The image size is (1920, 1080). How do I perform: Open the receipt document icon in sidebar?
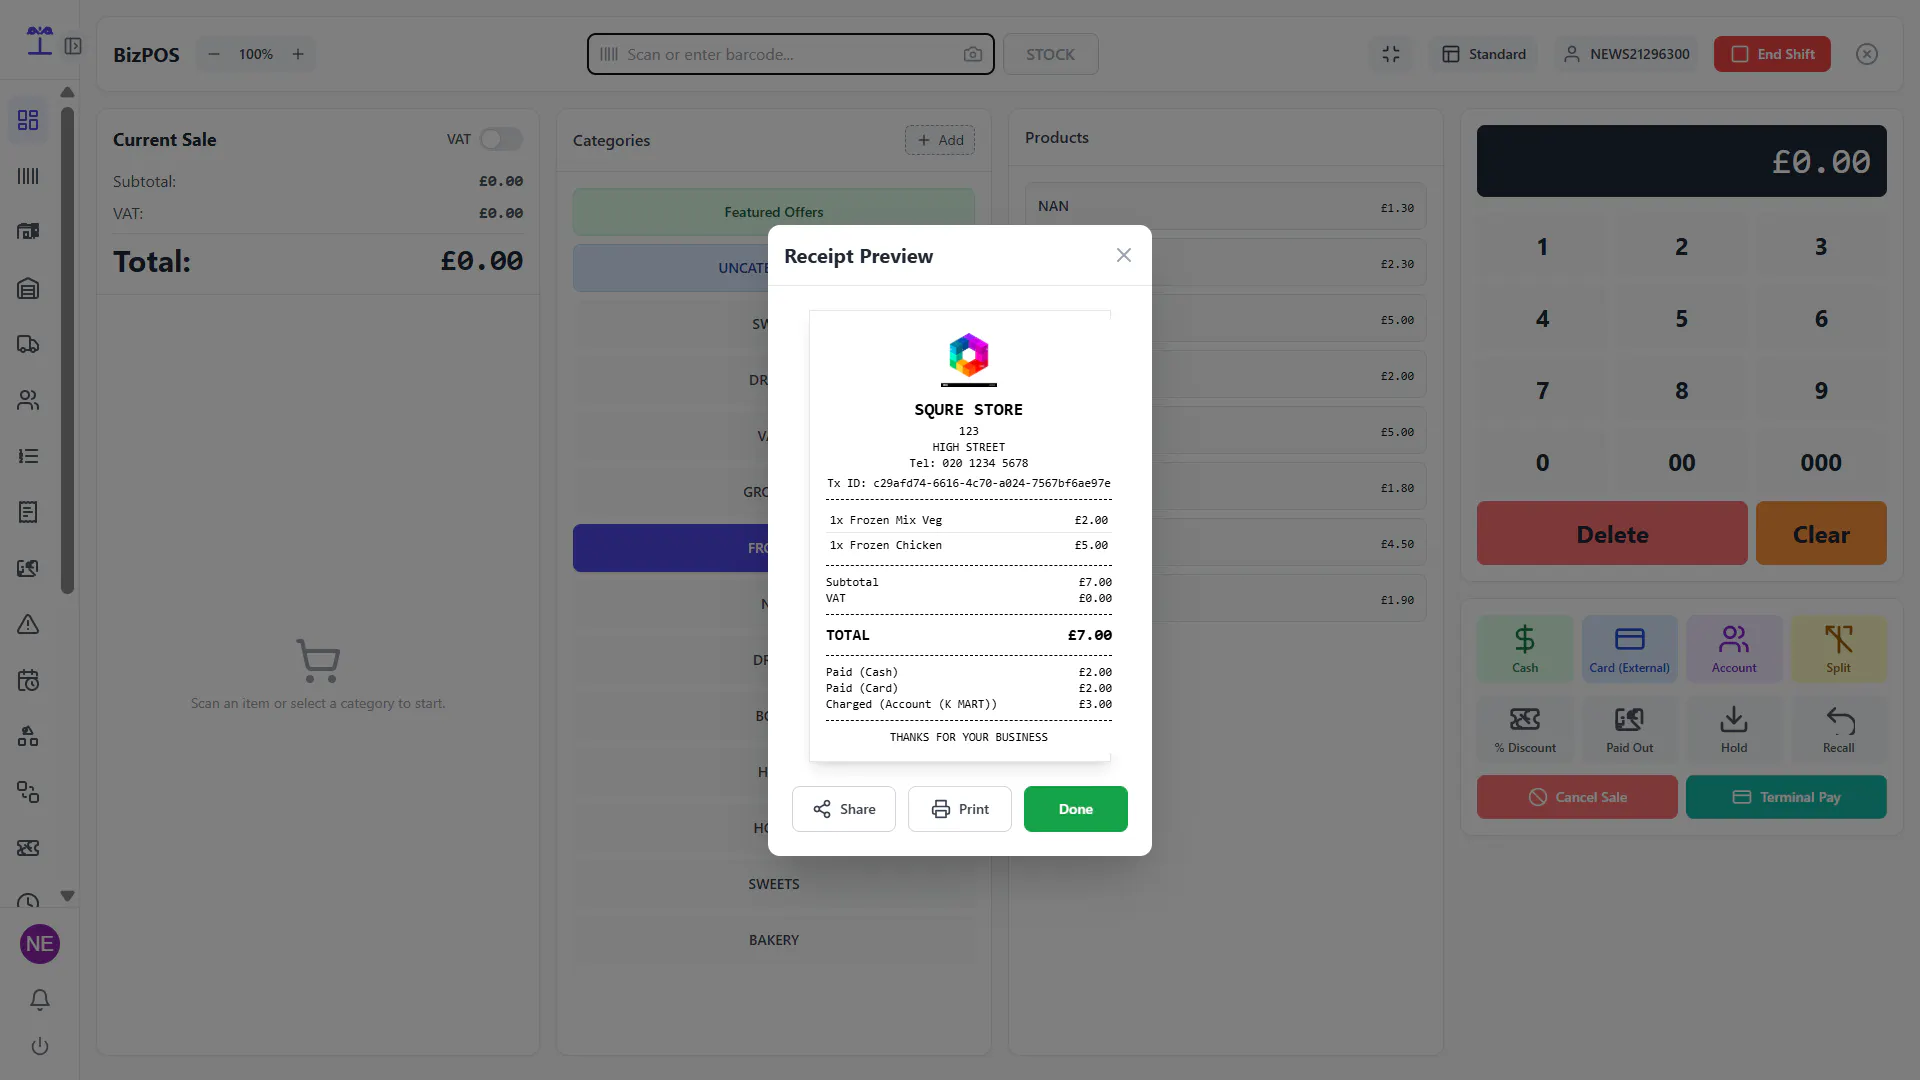[28, 512]
